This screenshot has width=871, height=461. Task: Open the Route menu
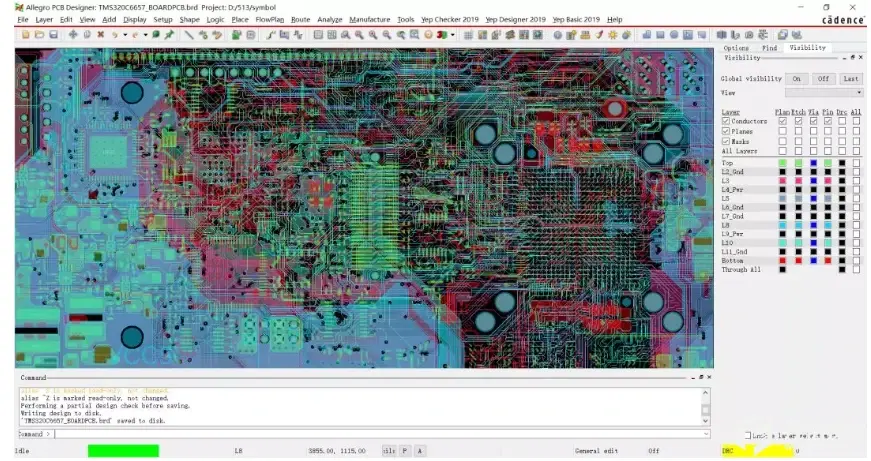tap(301, 19)
